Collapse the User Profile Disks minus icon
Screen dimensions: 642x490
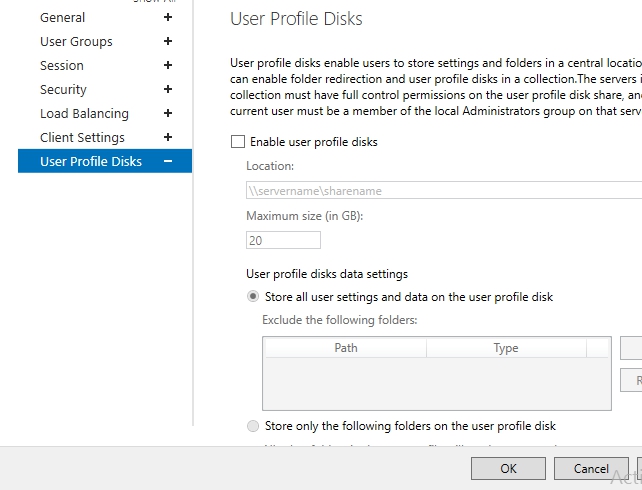[168, 161]
